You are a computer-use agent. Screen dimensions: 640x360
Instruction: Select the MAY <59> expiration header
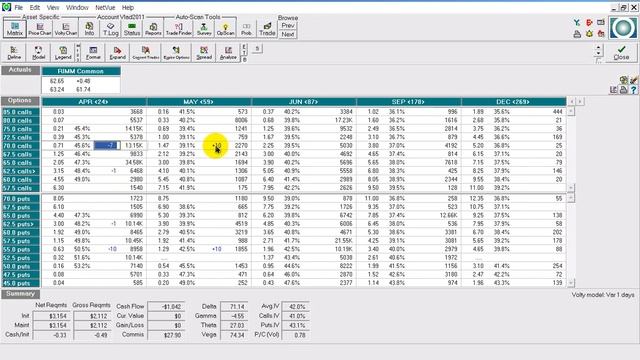click(199, 102)
